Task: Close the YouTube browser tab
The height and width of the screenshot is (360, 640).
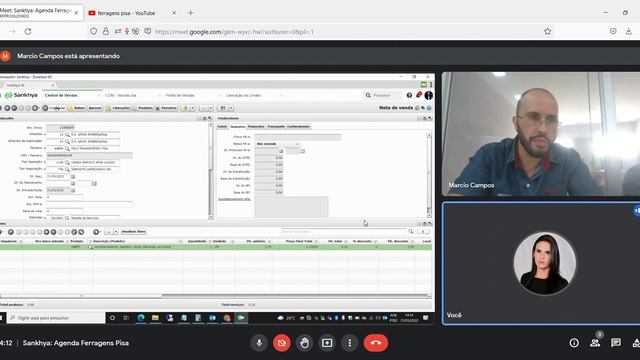Action: (174, 13)
